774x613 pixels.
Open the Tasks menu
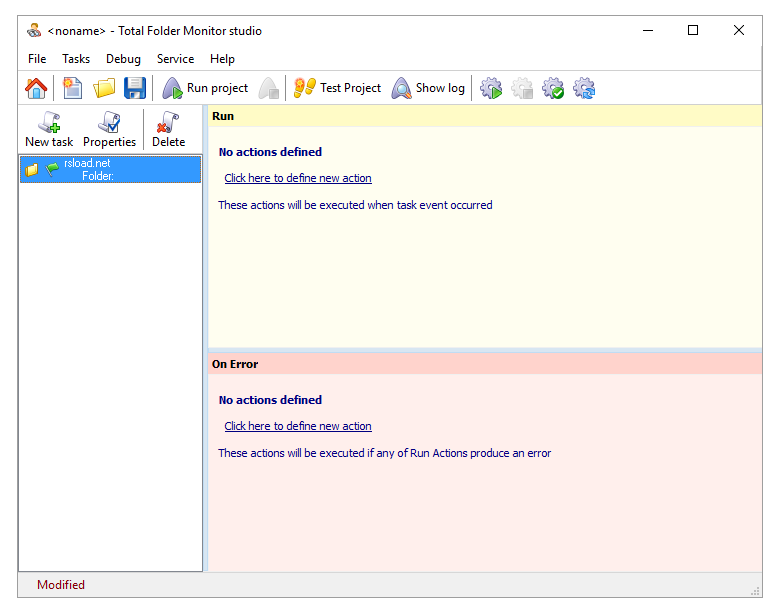76,59
